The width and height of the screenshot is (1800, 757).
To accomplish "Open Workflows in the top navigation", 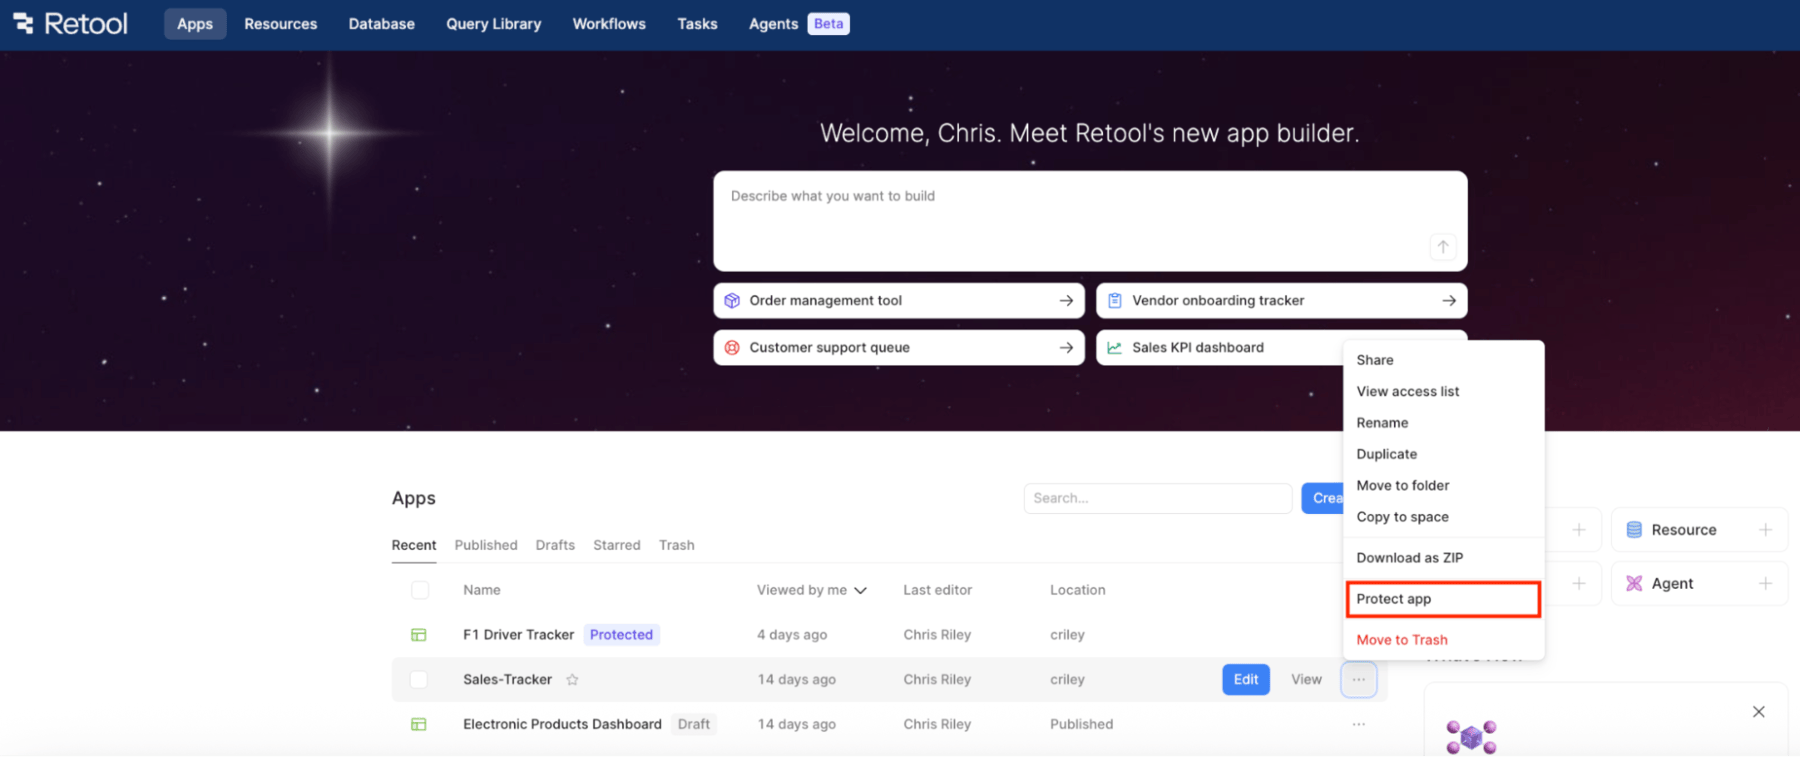I will pos(609,24).
